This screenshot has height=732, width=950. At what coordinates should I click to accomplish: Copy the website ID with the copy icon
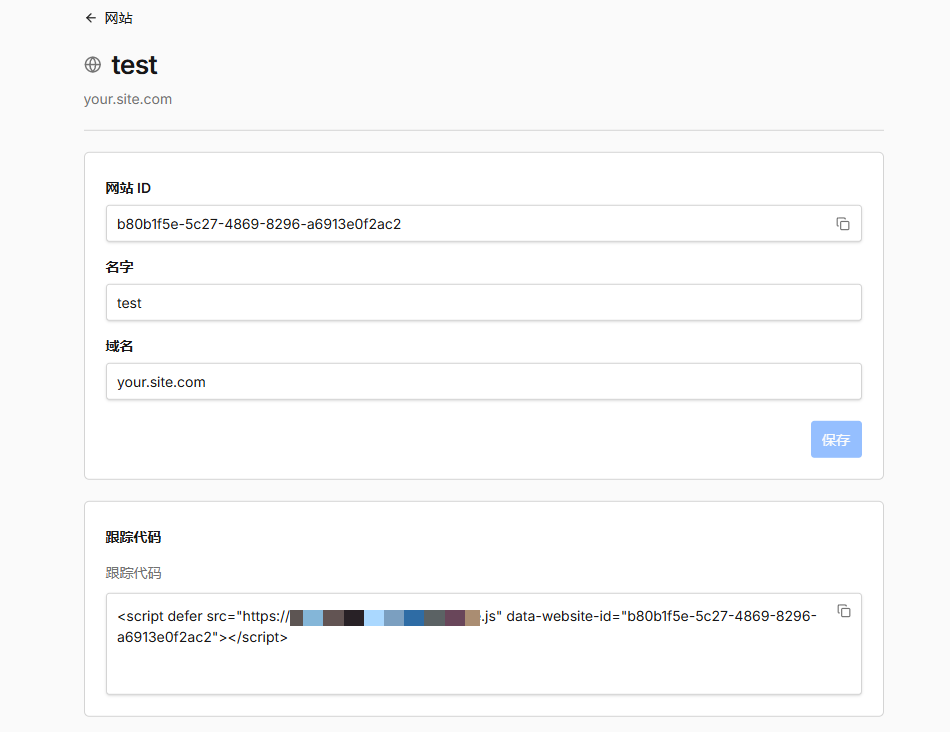coord(843,224)
